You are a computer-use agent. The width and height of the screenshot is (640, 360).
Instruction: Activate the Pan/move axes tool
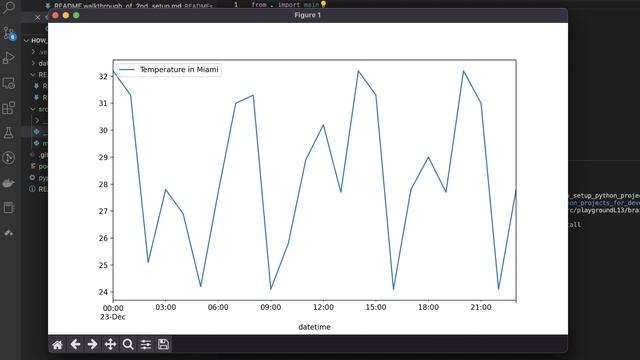click(x=110, y=344)
